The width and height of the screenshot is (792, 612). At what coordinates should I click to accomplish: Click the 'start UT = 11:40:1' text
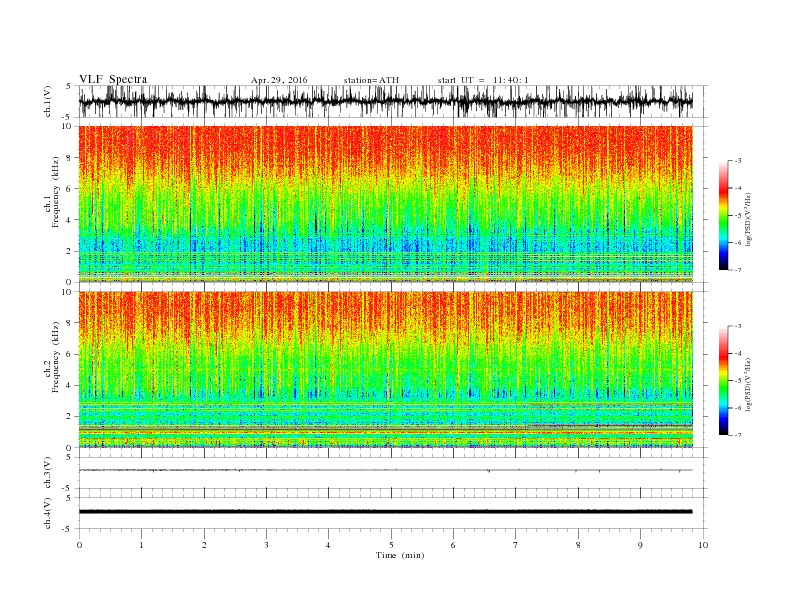pos(482,80)
